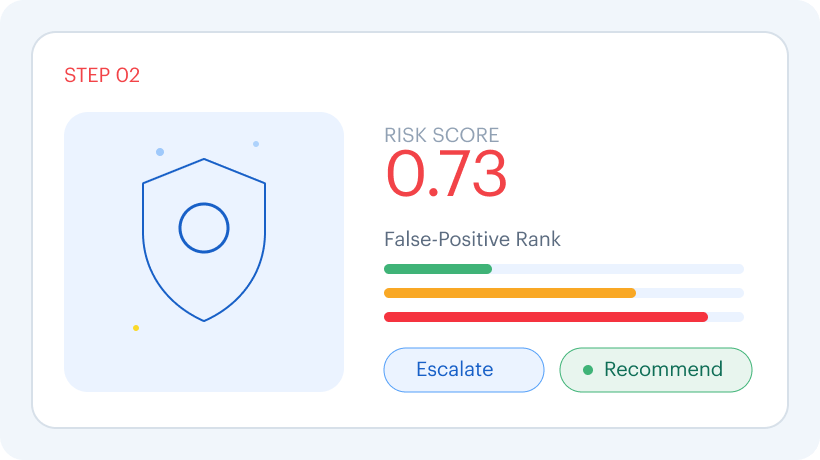Click the green false-positive rank bar
820x460 pixels.
[438, 269]
